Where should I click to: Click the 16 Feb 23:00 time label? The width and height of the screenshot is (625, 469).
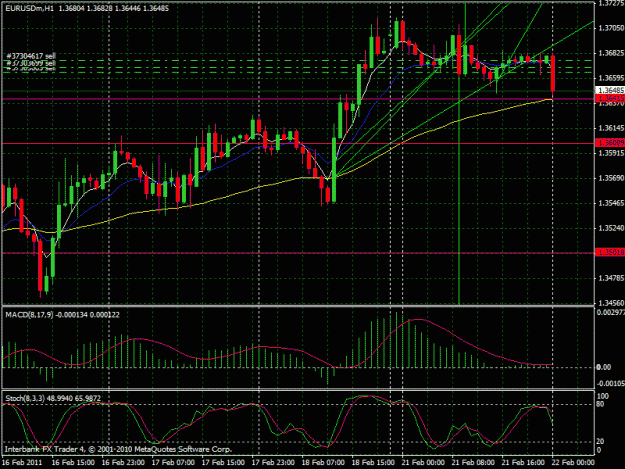[x=123, y=463]
